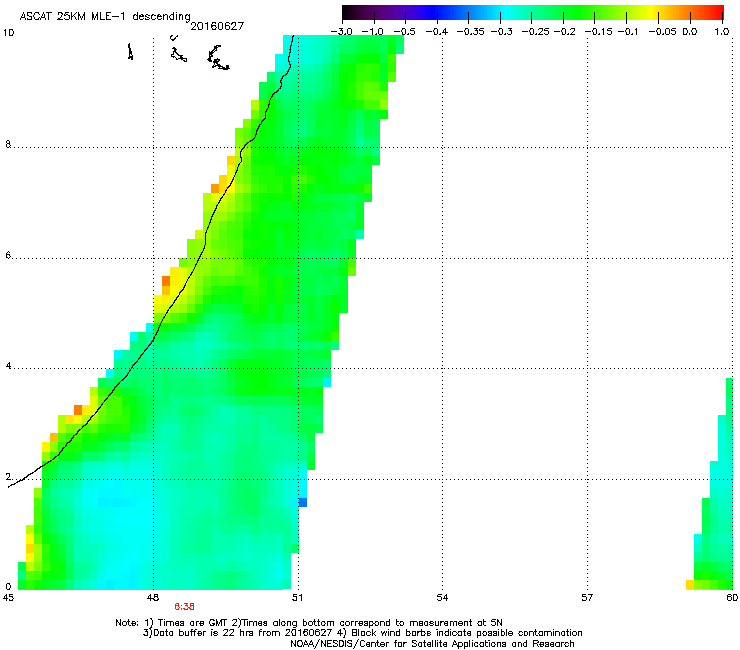Click the latitude axis label 10

8,33
